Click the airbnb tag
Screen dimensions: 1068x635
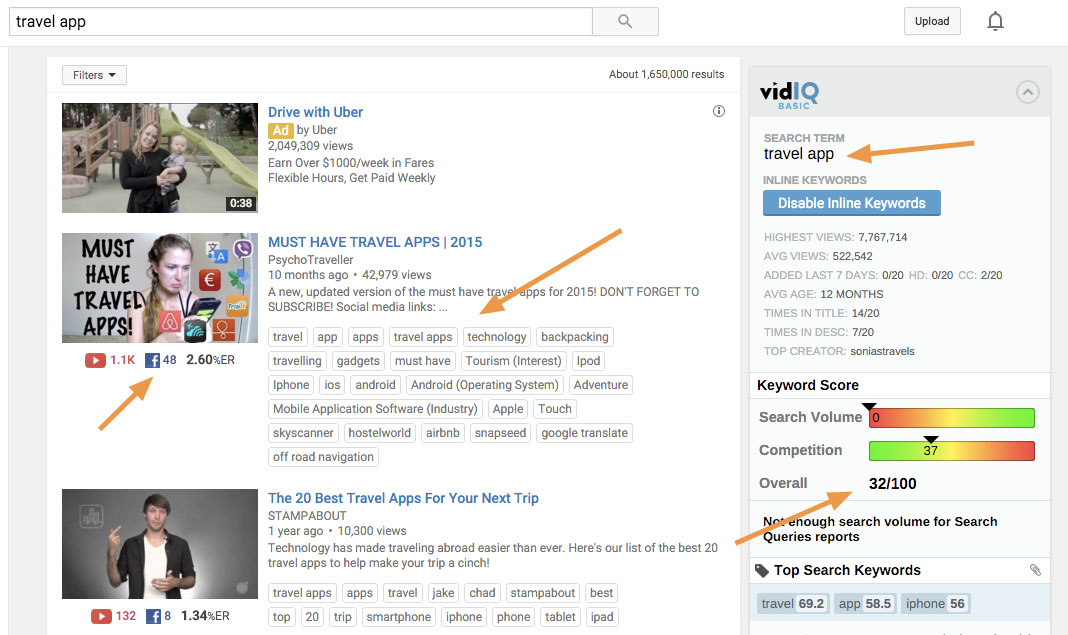coord(443,433)
